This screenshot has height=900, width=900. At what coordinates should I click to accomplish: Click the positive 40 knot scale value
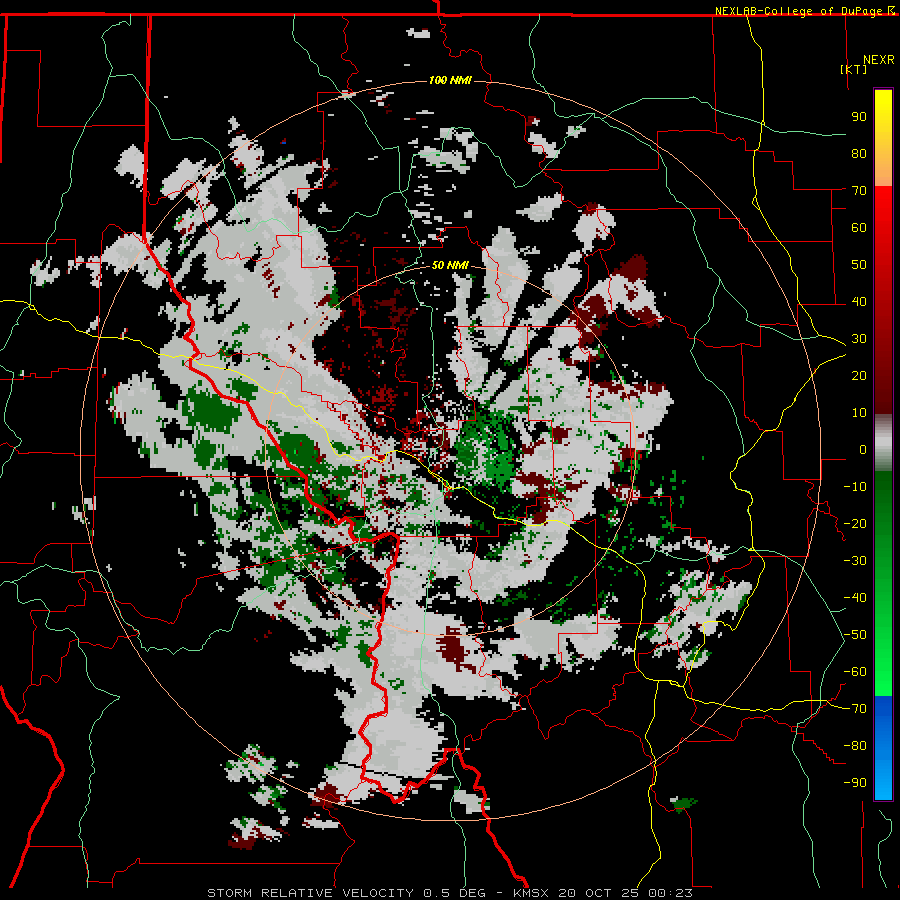(x=859, y=301)
